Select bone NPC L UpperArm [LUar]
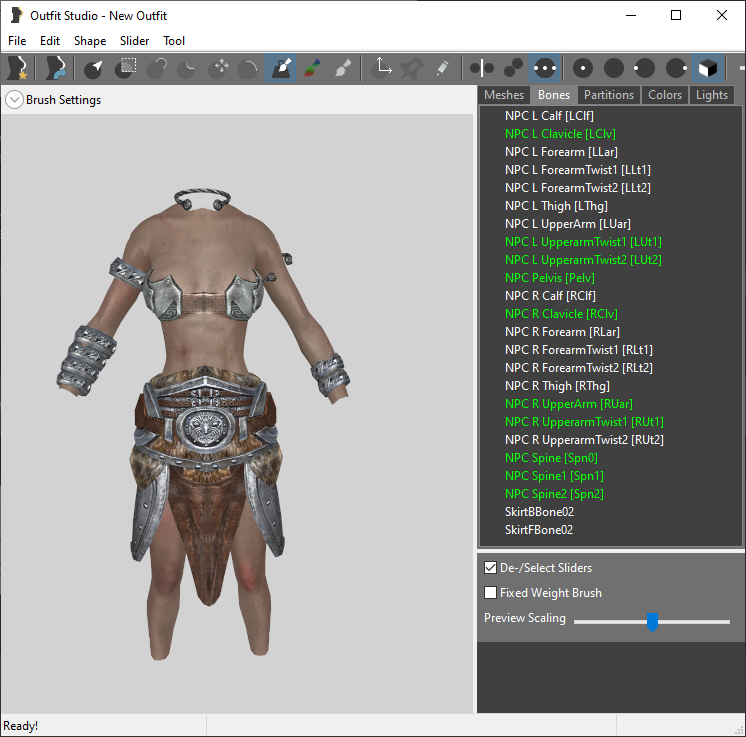The image size is (746, 737). pos(568,224)
